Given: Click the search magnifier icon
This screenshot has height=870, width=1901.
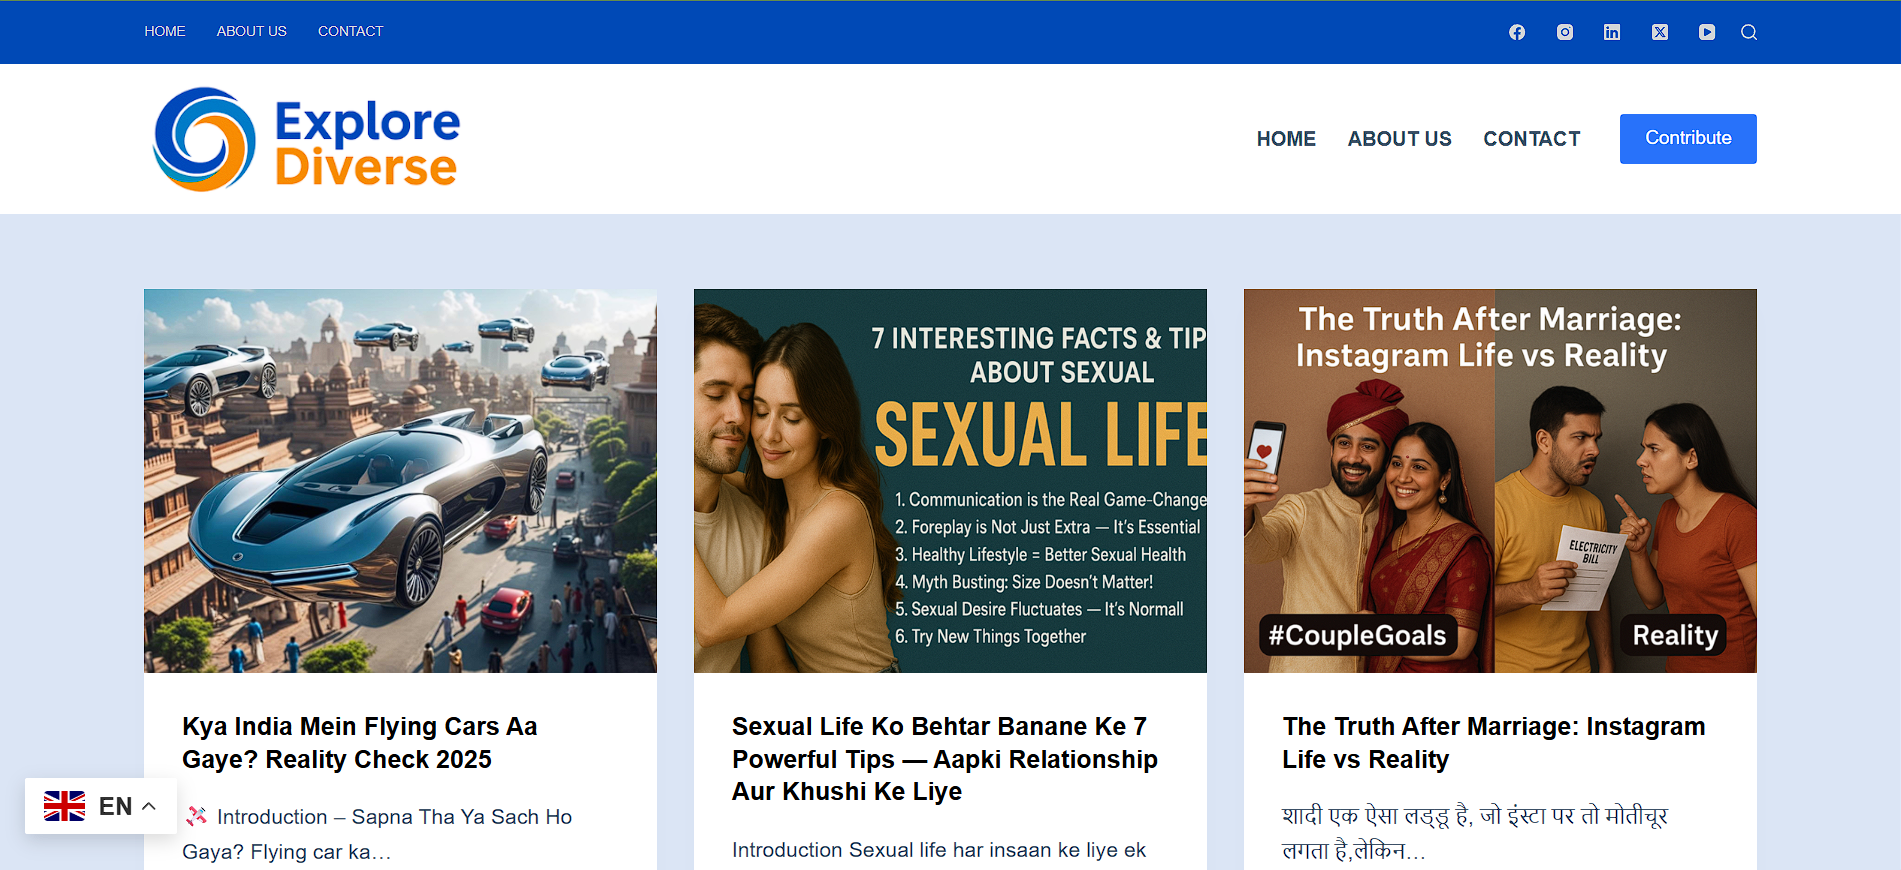Looking at the screenshot, I should click(1749, 32).
